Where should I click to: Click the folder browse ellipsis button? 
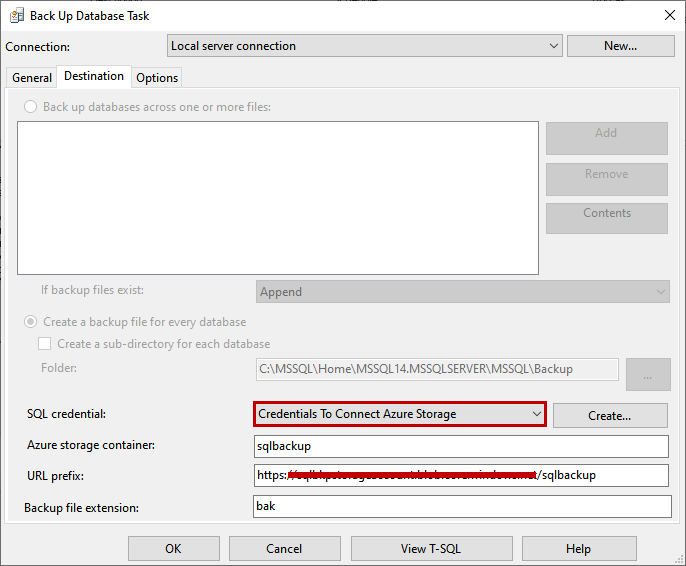pos(648,375)
